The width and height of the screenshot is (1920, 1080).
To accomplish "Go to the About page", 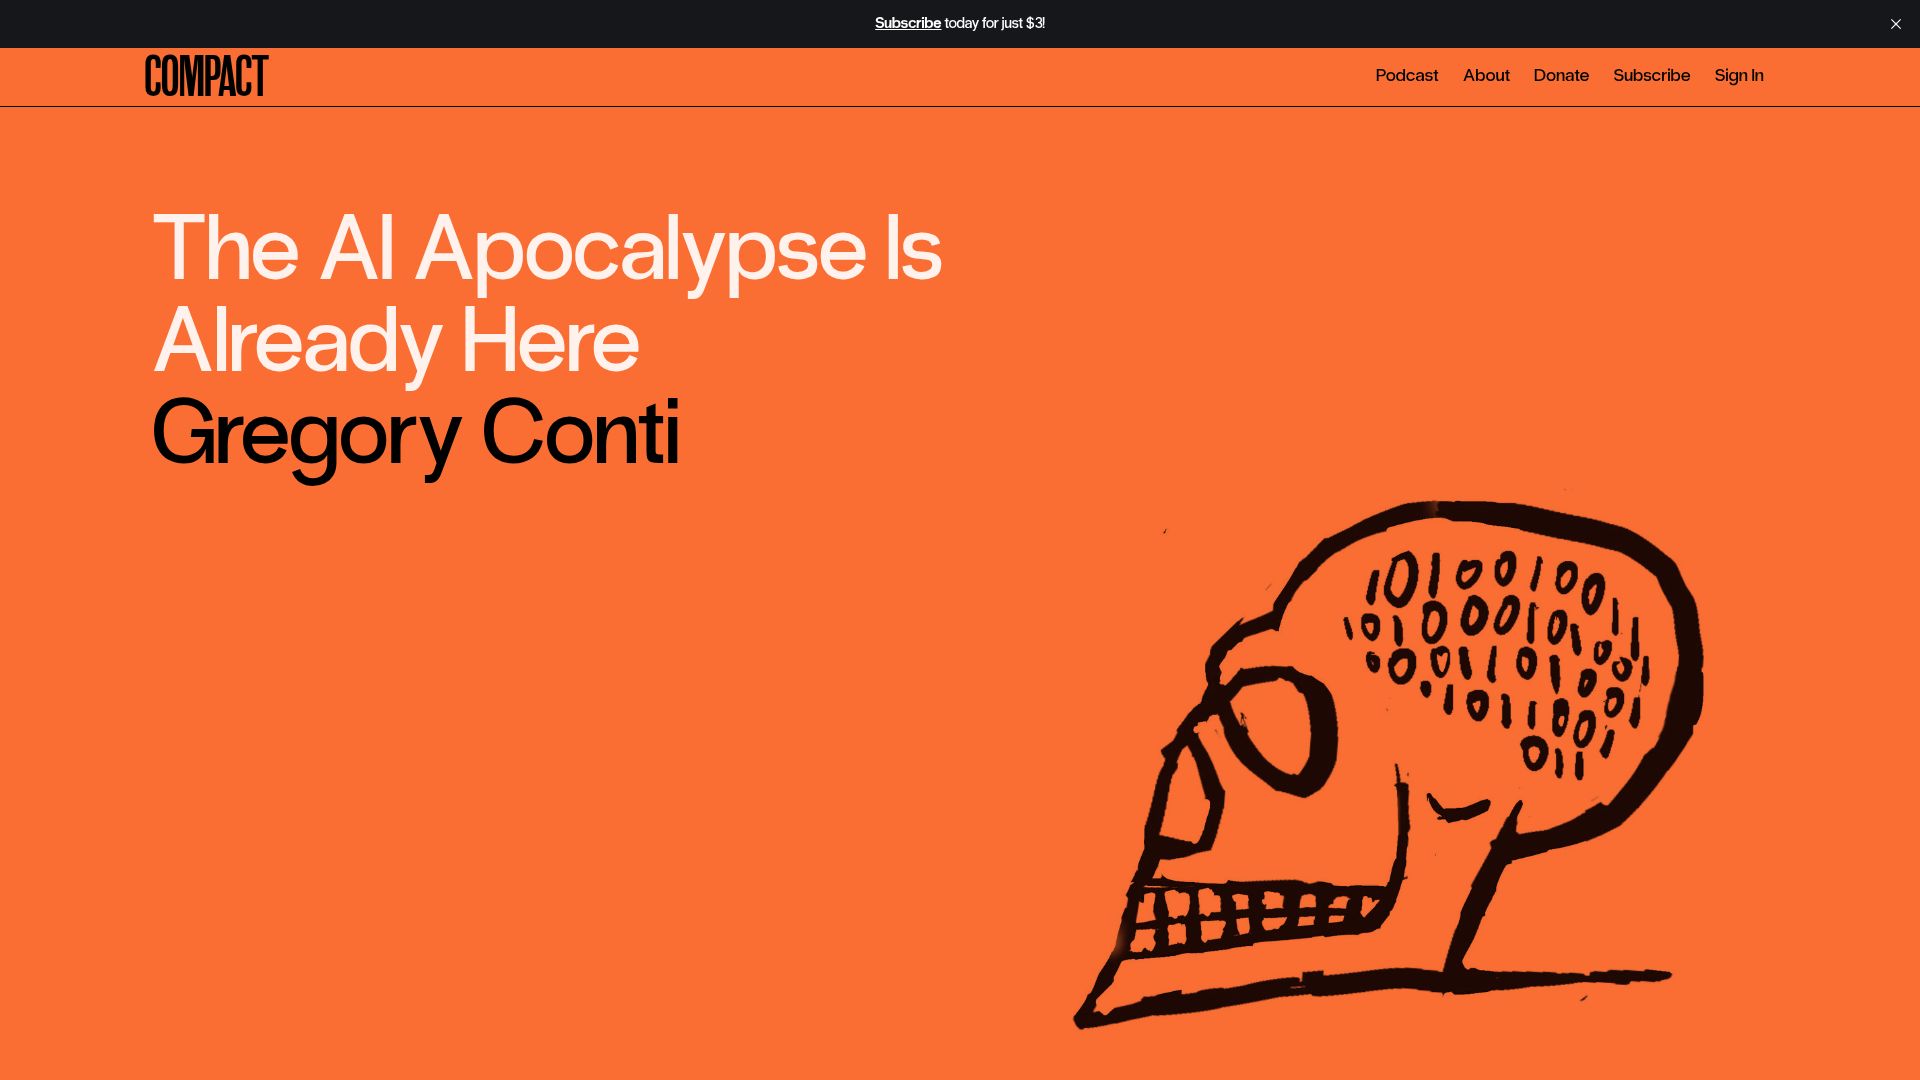I will pos(1486,75).
